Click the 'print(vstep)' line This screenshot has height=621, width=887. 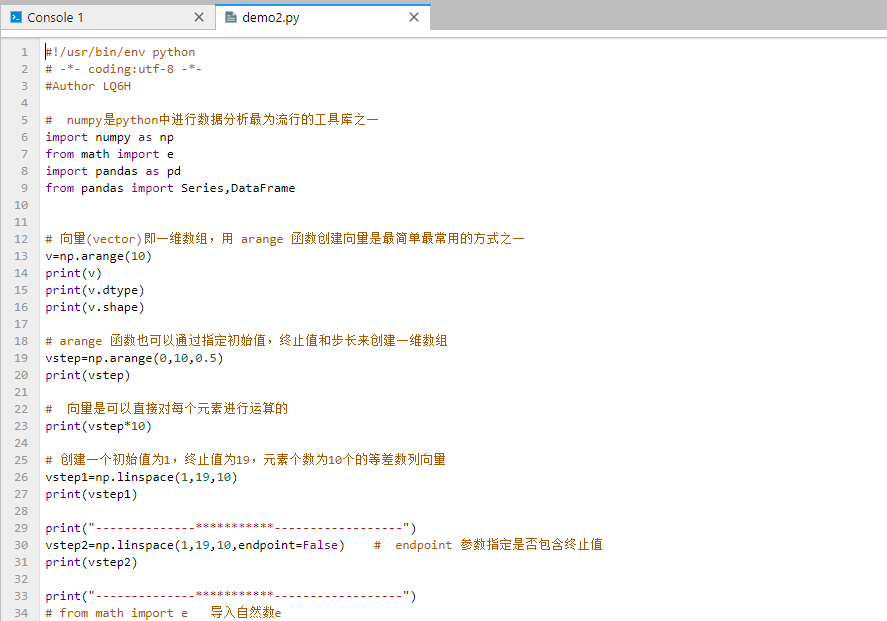[88, 376]
